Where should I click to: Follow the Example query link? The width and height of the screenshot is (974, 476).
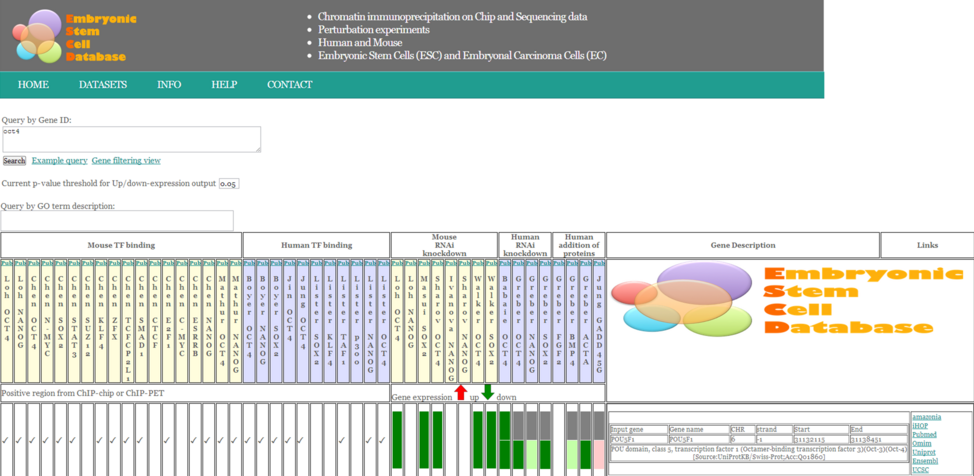[59, 160]
